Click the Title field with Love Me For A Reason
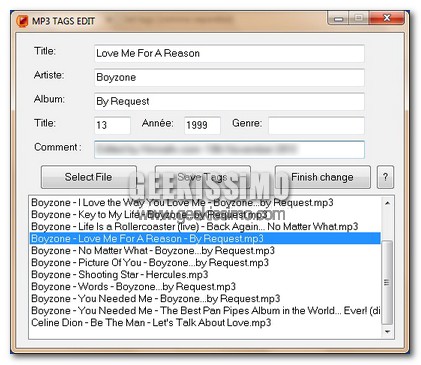Screen dimensions: 421x365 (229, 53)
